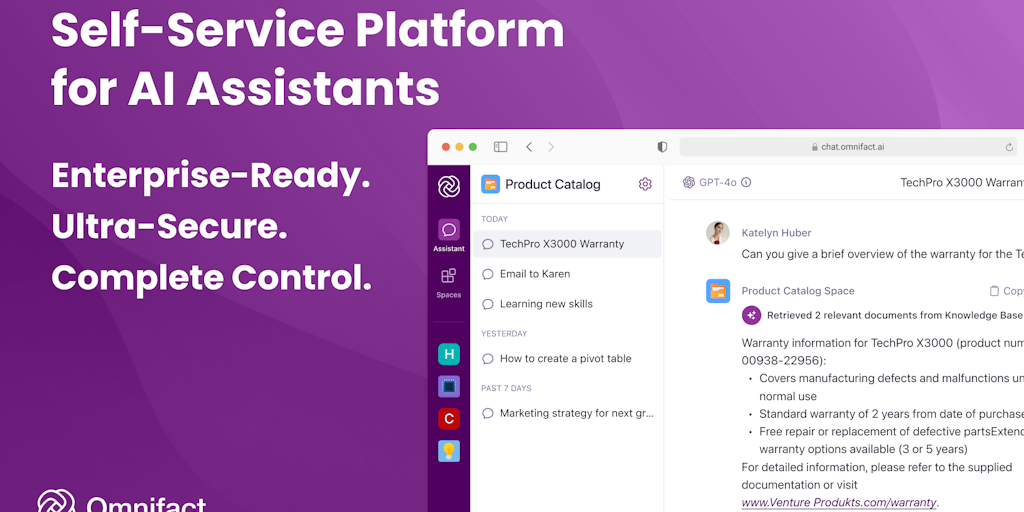The image size is (1024, 512).
Task: Toggle the browser sidebar icon
Action: tap(500, 147)
